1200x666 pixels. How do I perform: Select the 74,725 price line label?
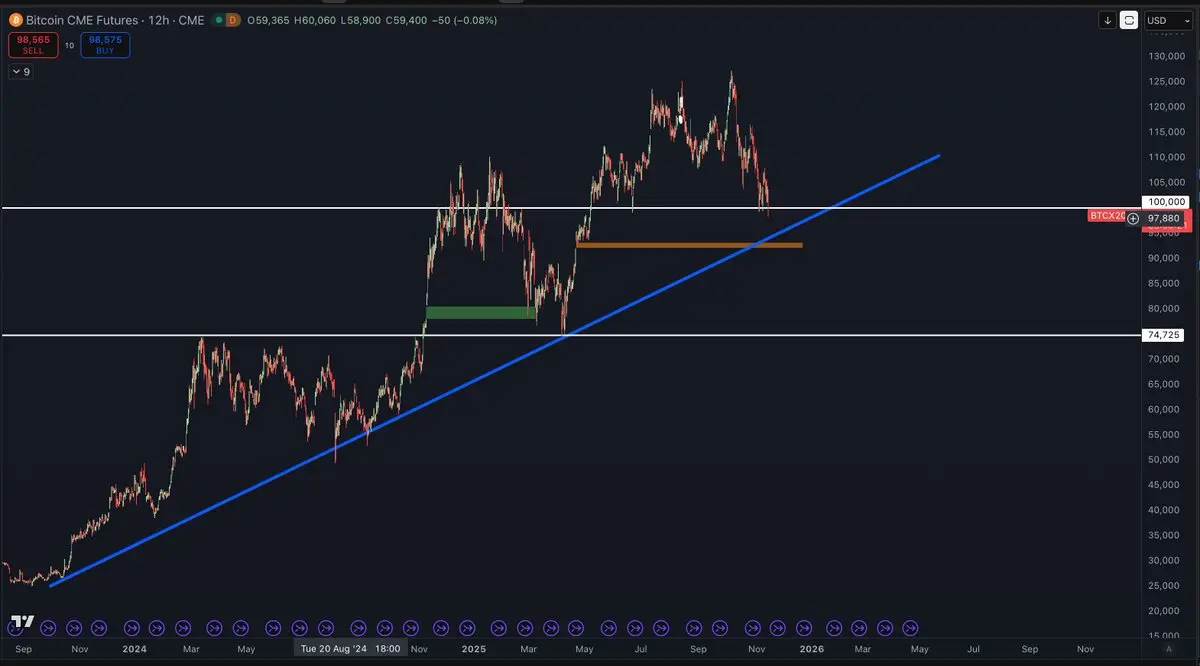(1164, 336)
